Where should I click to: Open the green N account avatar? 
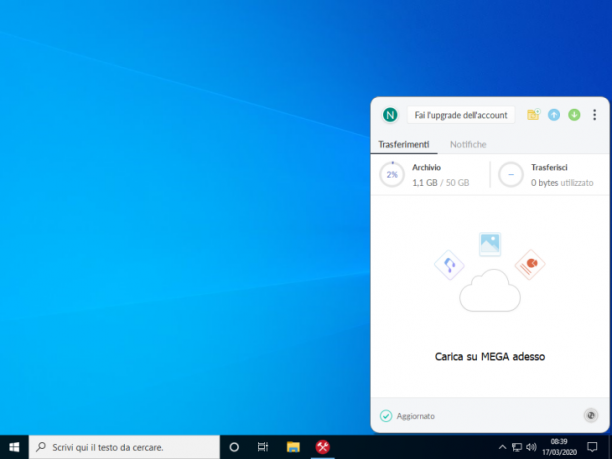coord(390,115)
